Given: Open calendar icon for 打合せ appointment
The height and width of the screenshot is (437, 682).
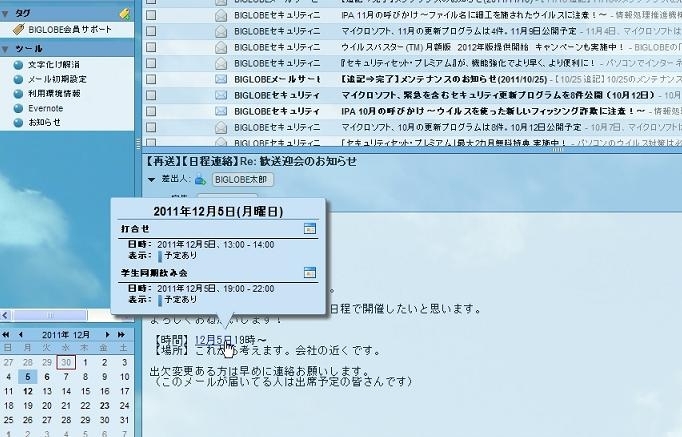Looking at the screenshot, I should pyautogui.click(x=310, y=228).
